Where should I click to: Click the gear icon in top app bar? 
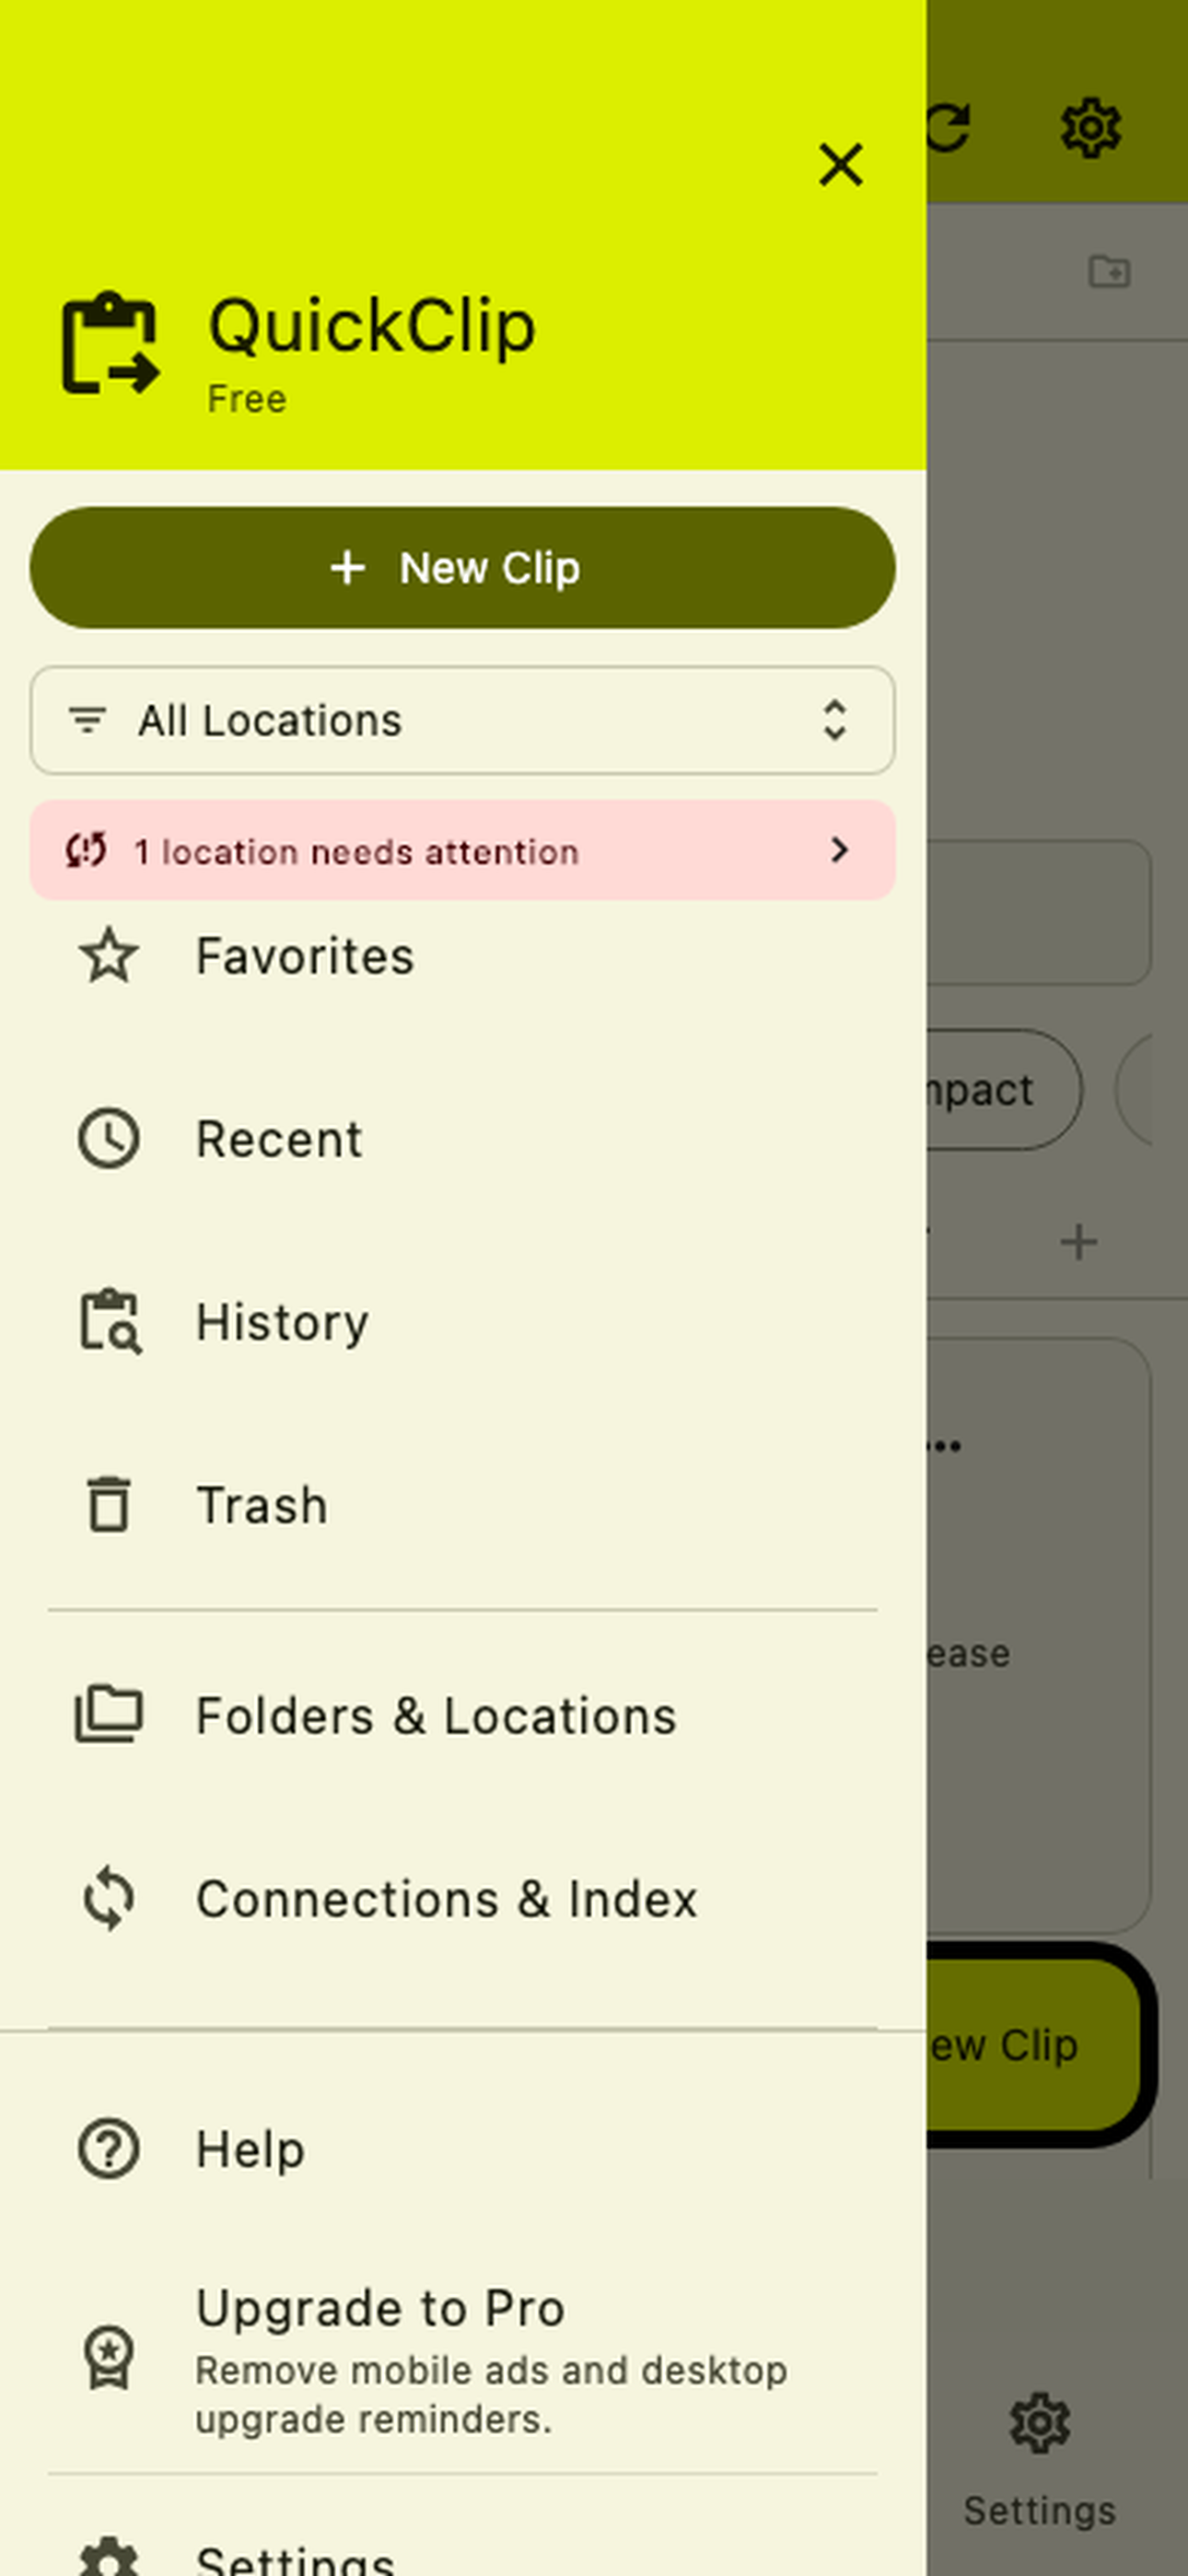click(x=1090, y=127)
